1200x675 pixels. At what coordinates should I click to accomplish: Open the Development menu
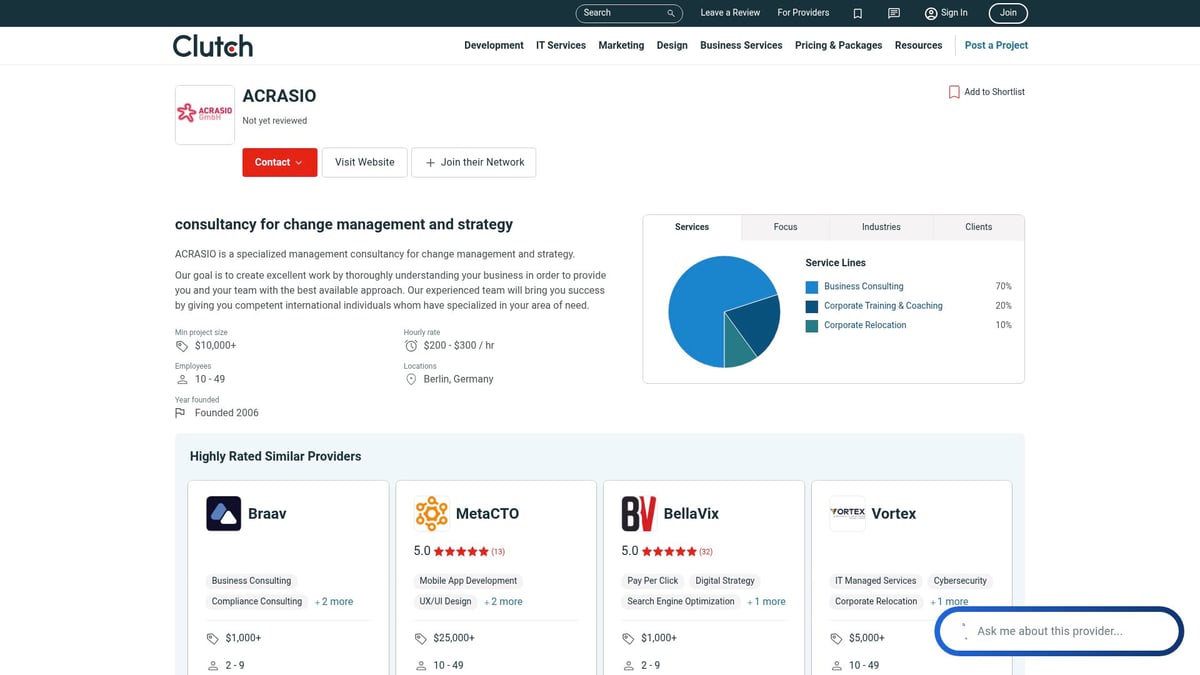493,45
